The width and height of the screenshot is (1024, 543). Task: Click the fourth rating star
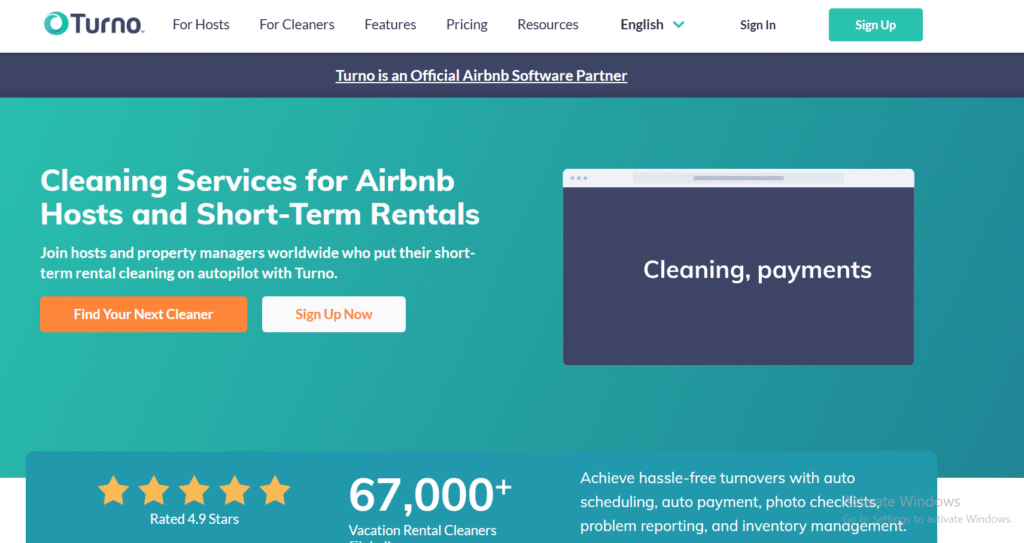tap(235, 490)
